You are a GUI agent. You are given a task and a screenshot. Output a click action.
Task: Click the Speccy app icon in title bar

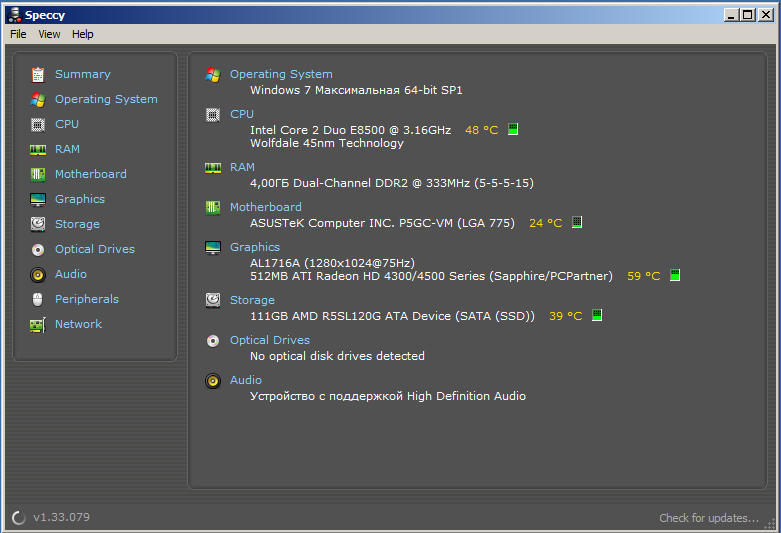[x=15, y=15]
